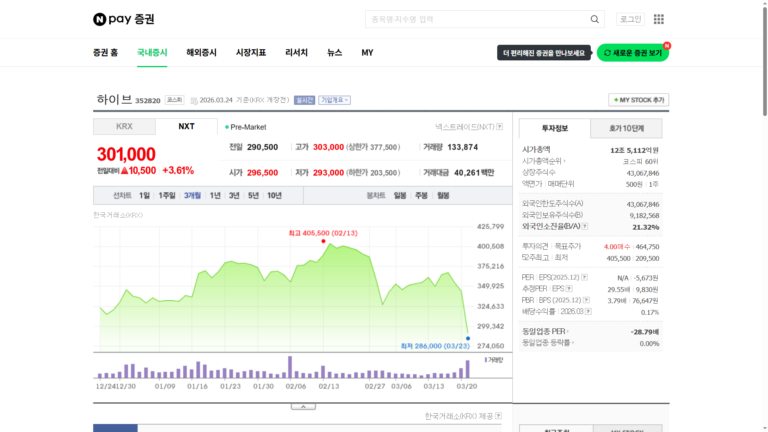Screen dimensions: 768x432
Task: Open 시장지표 menu
Action: tap(251, 52)
